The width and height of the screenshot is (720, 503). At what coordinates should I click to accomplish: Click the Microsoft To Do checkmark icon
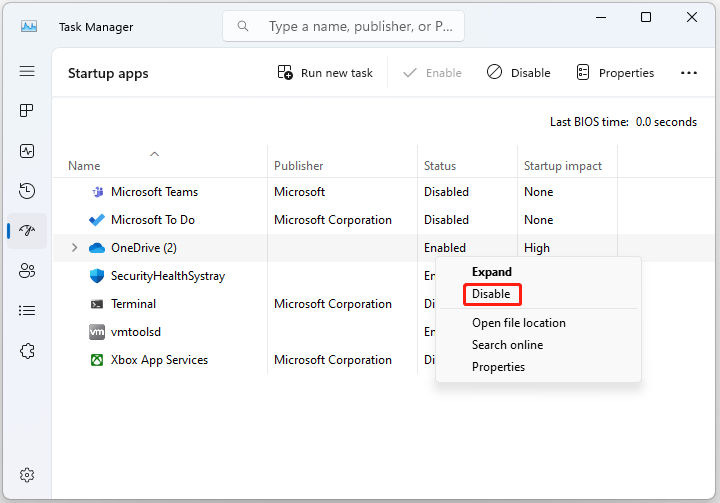[97, 220]
